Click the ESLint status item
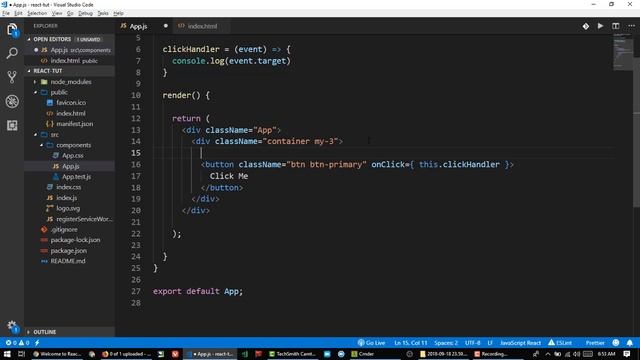The width and height of the screenshot is (640, 360). pos(560,343)
